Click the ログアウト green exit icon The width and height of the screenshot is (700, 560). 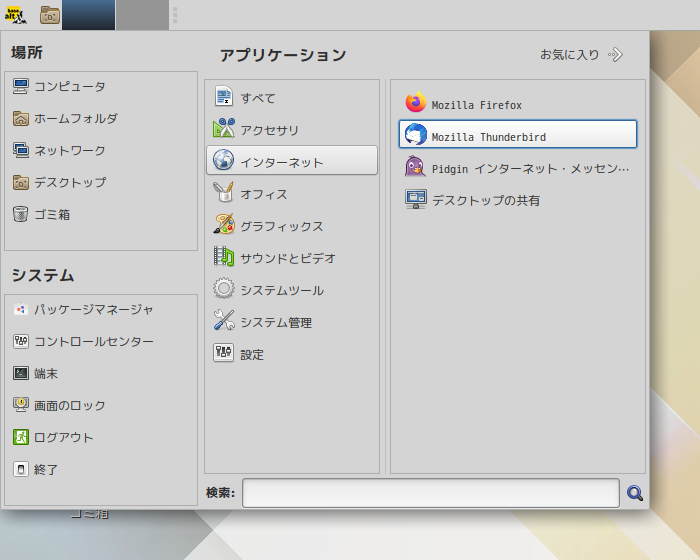(x=21, y=437)
